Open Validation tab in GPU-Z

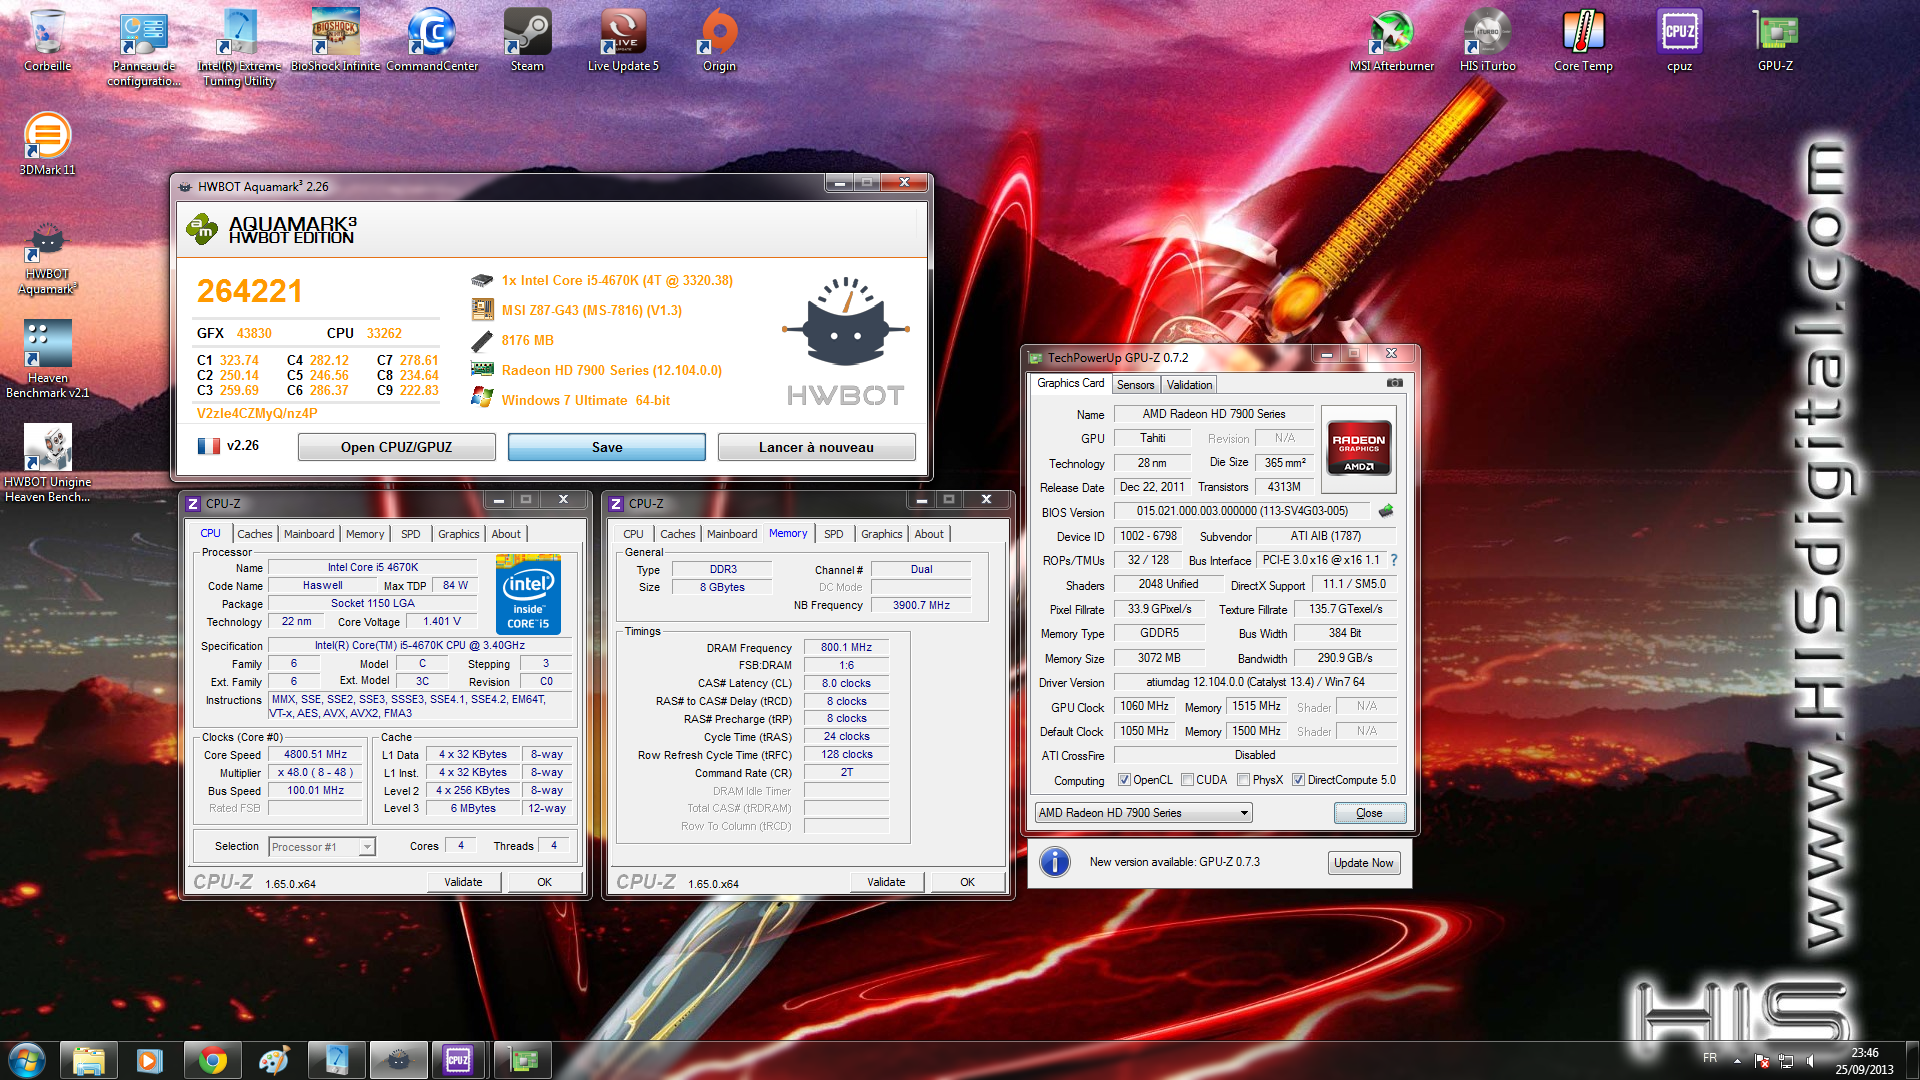1189,385
